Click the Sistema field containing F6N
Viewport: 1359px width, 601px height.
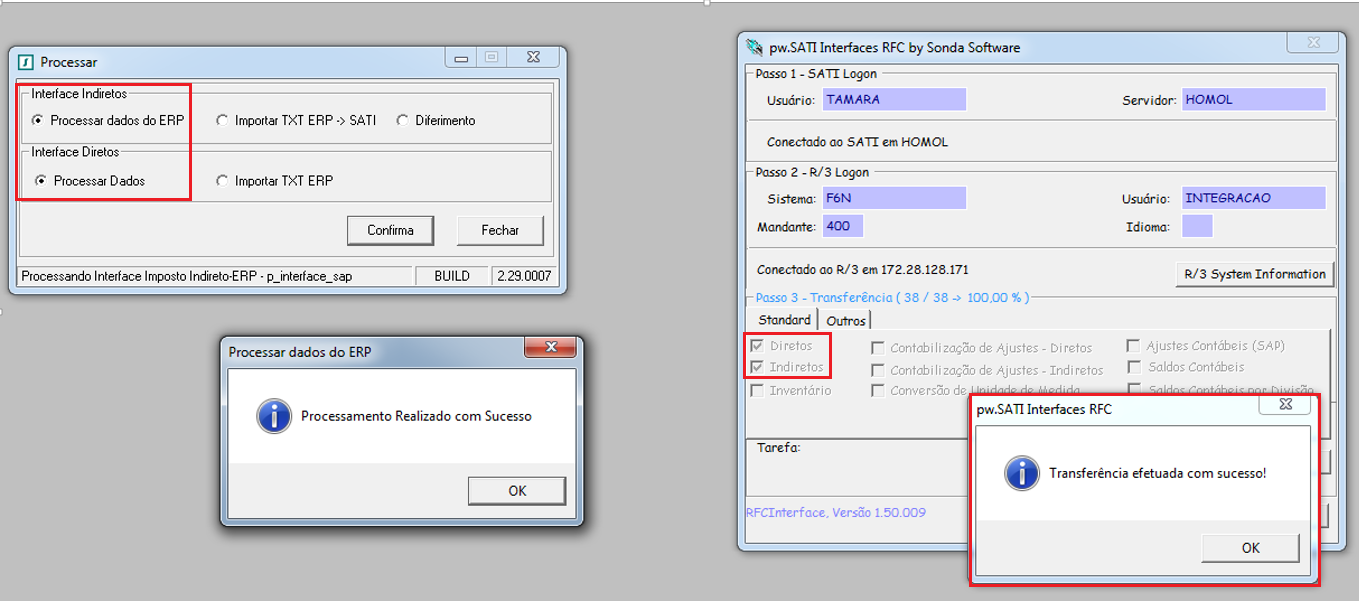click(x=894, y=198)
